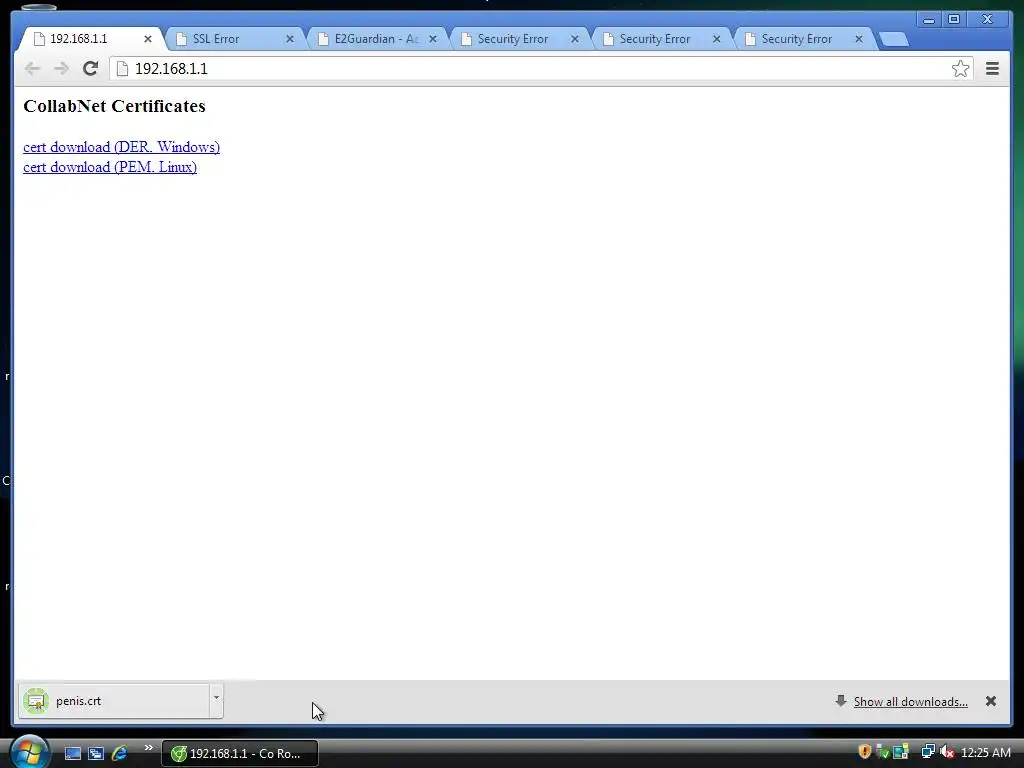1024x768 pixels.
Task: Click the 192.168.1.1 taskbar button
Action: coord(240,753)
